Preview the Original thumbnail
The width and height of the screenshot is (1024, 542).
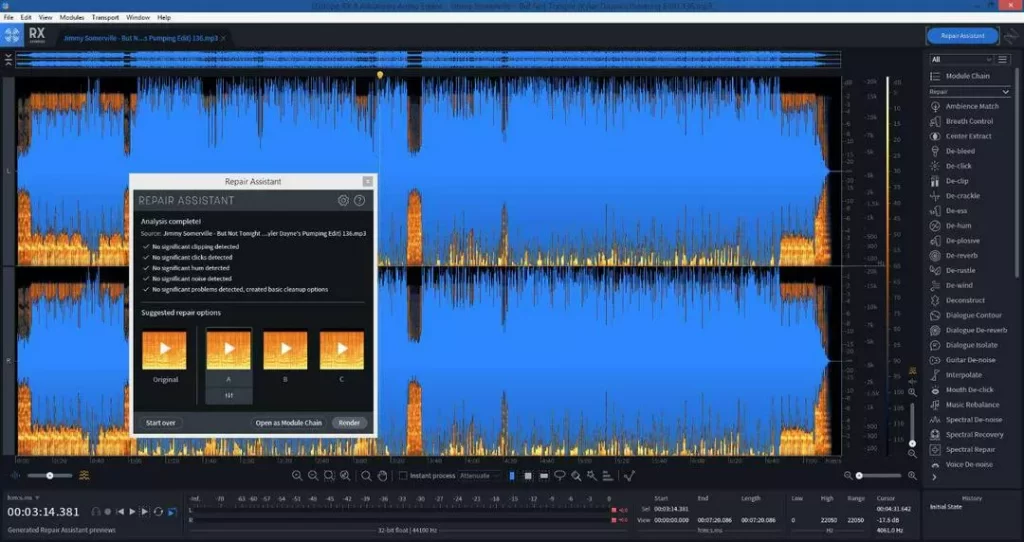[164, 350]
